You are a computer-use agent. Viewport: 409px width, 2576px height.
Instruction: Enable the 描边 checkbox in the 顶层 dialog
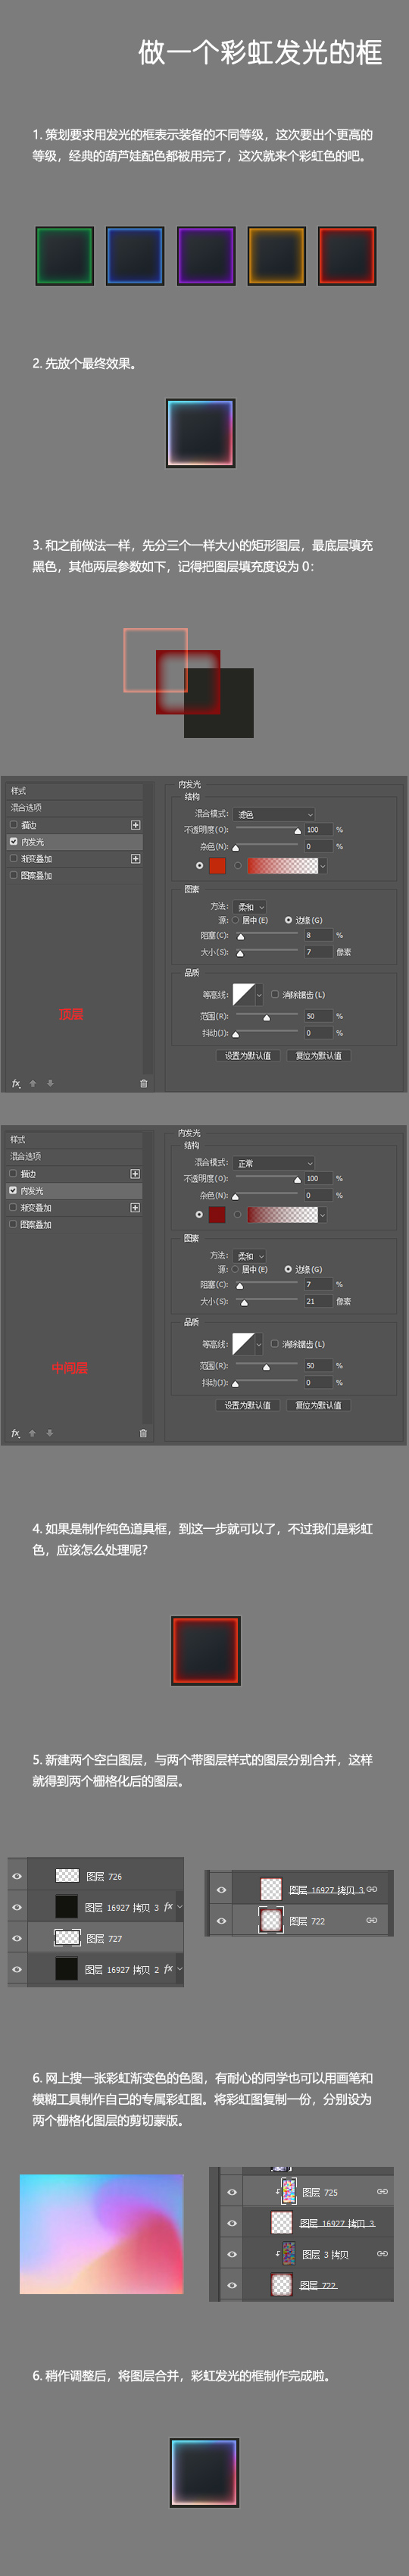13,825
